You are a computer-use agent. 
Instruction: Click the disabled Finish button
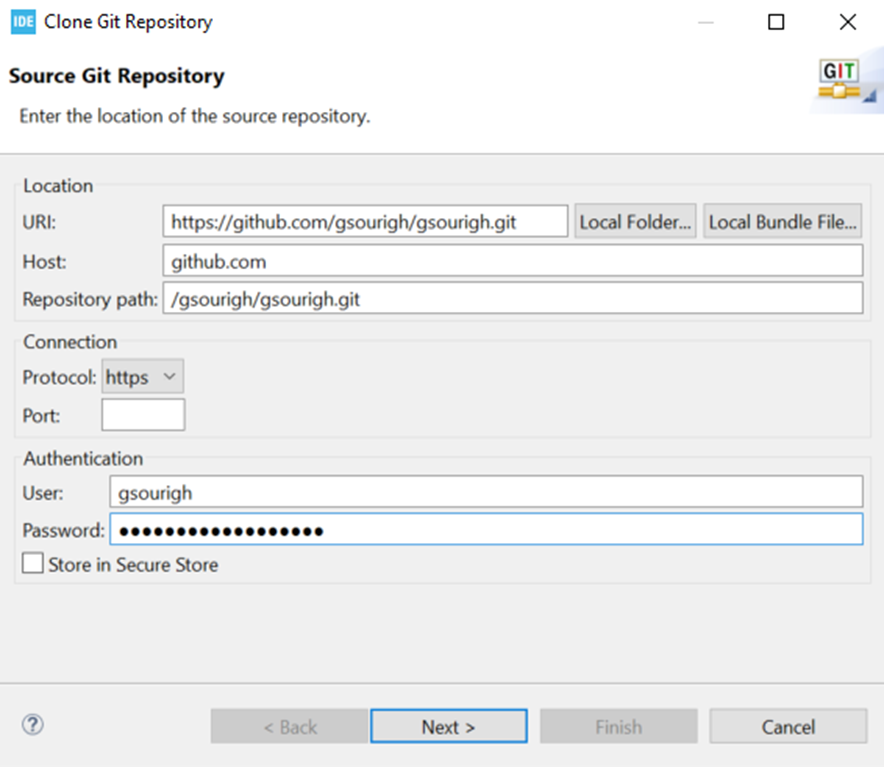click(618, 726)
